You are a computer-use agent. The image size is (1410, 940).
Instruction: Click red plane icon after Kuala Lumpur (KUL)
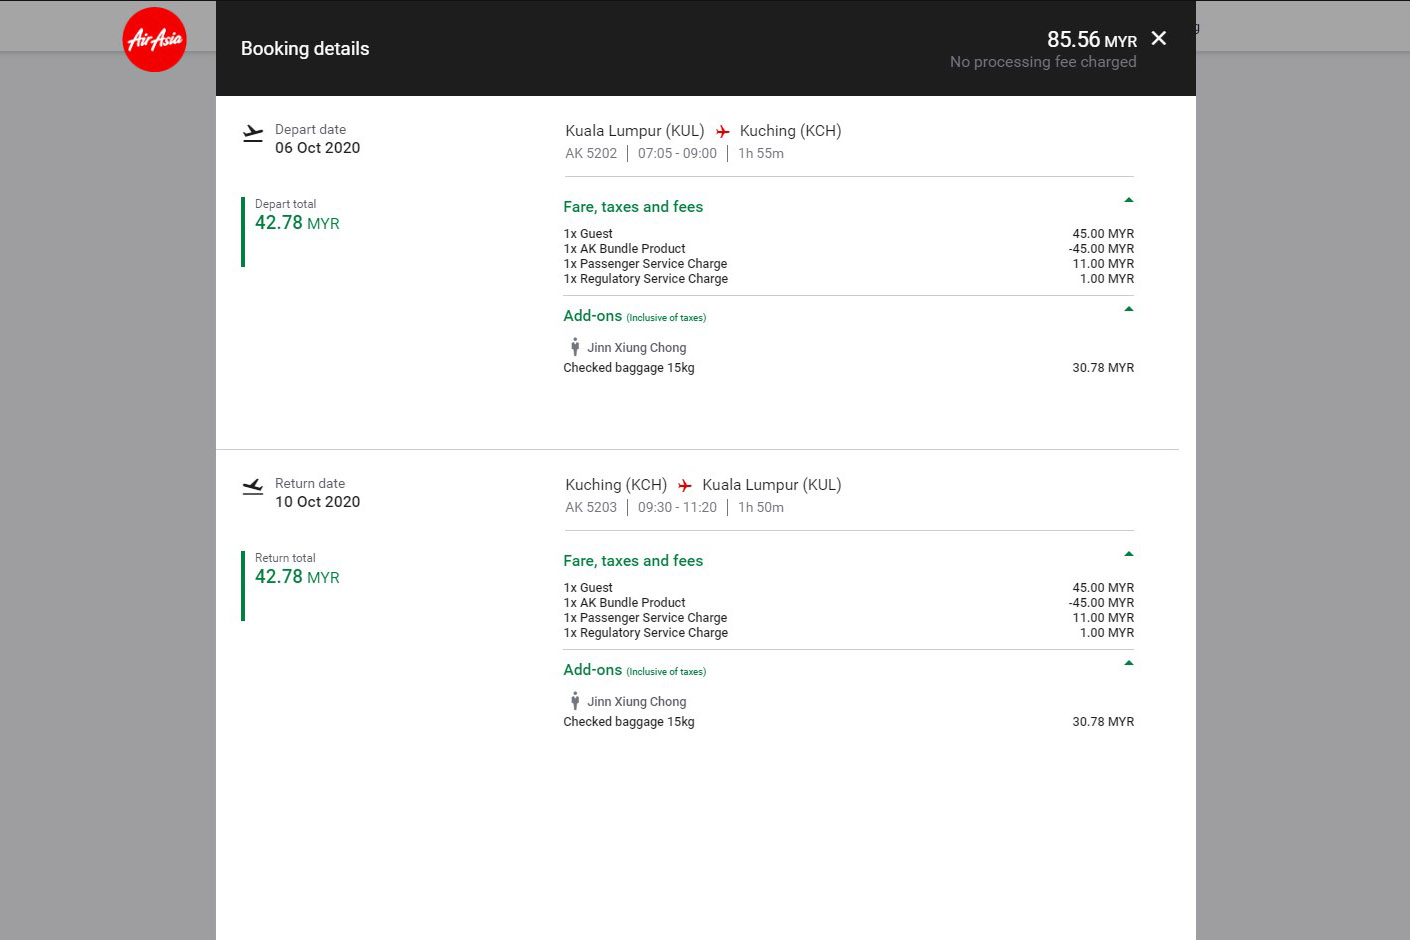tap(722, 132)
